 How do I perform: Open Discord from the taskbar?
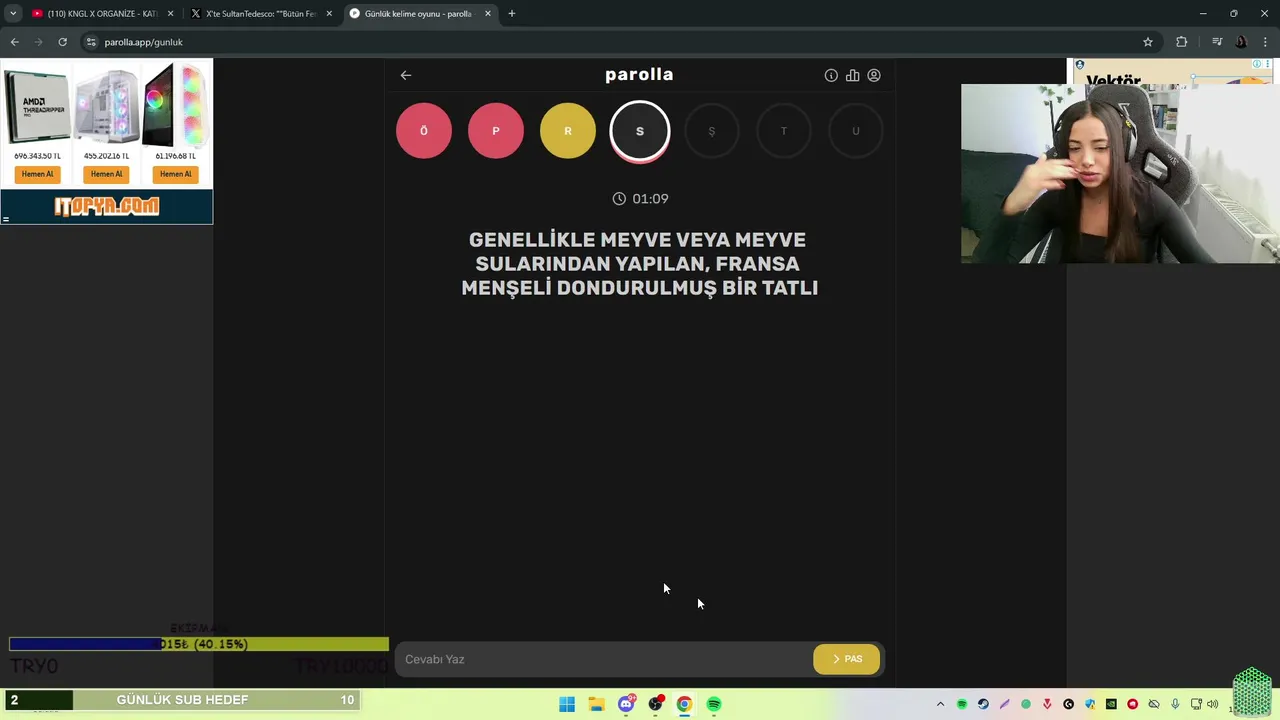pos(626,704)
